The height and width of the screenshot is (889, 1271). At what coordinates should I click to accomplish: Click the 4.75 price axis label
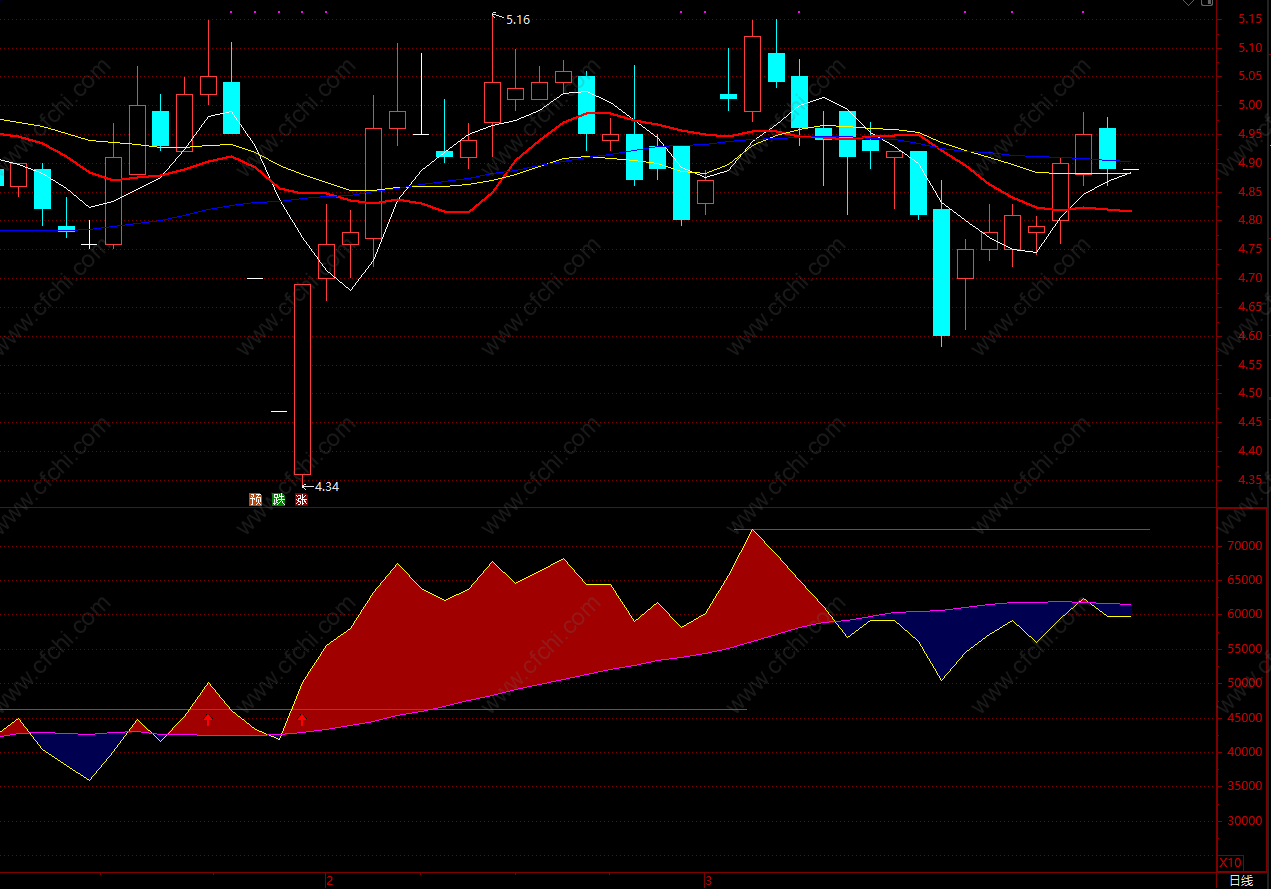(x=1249, y=249)
